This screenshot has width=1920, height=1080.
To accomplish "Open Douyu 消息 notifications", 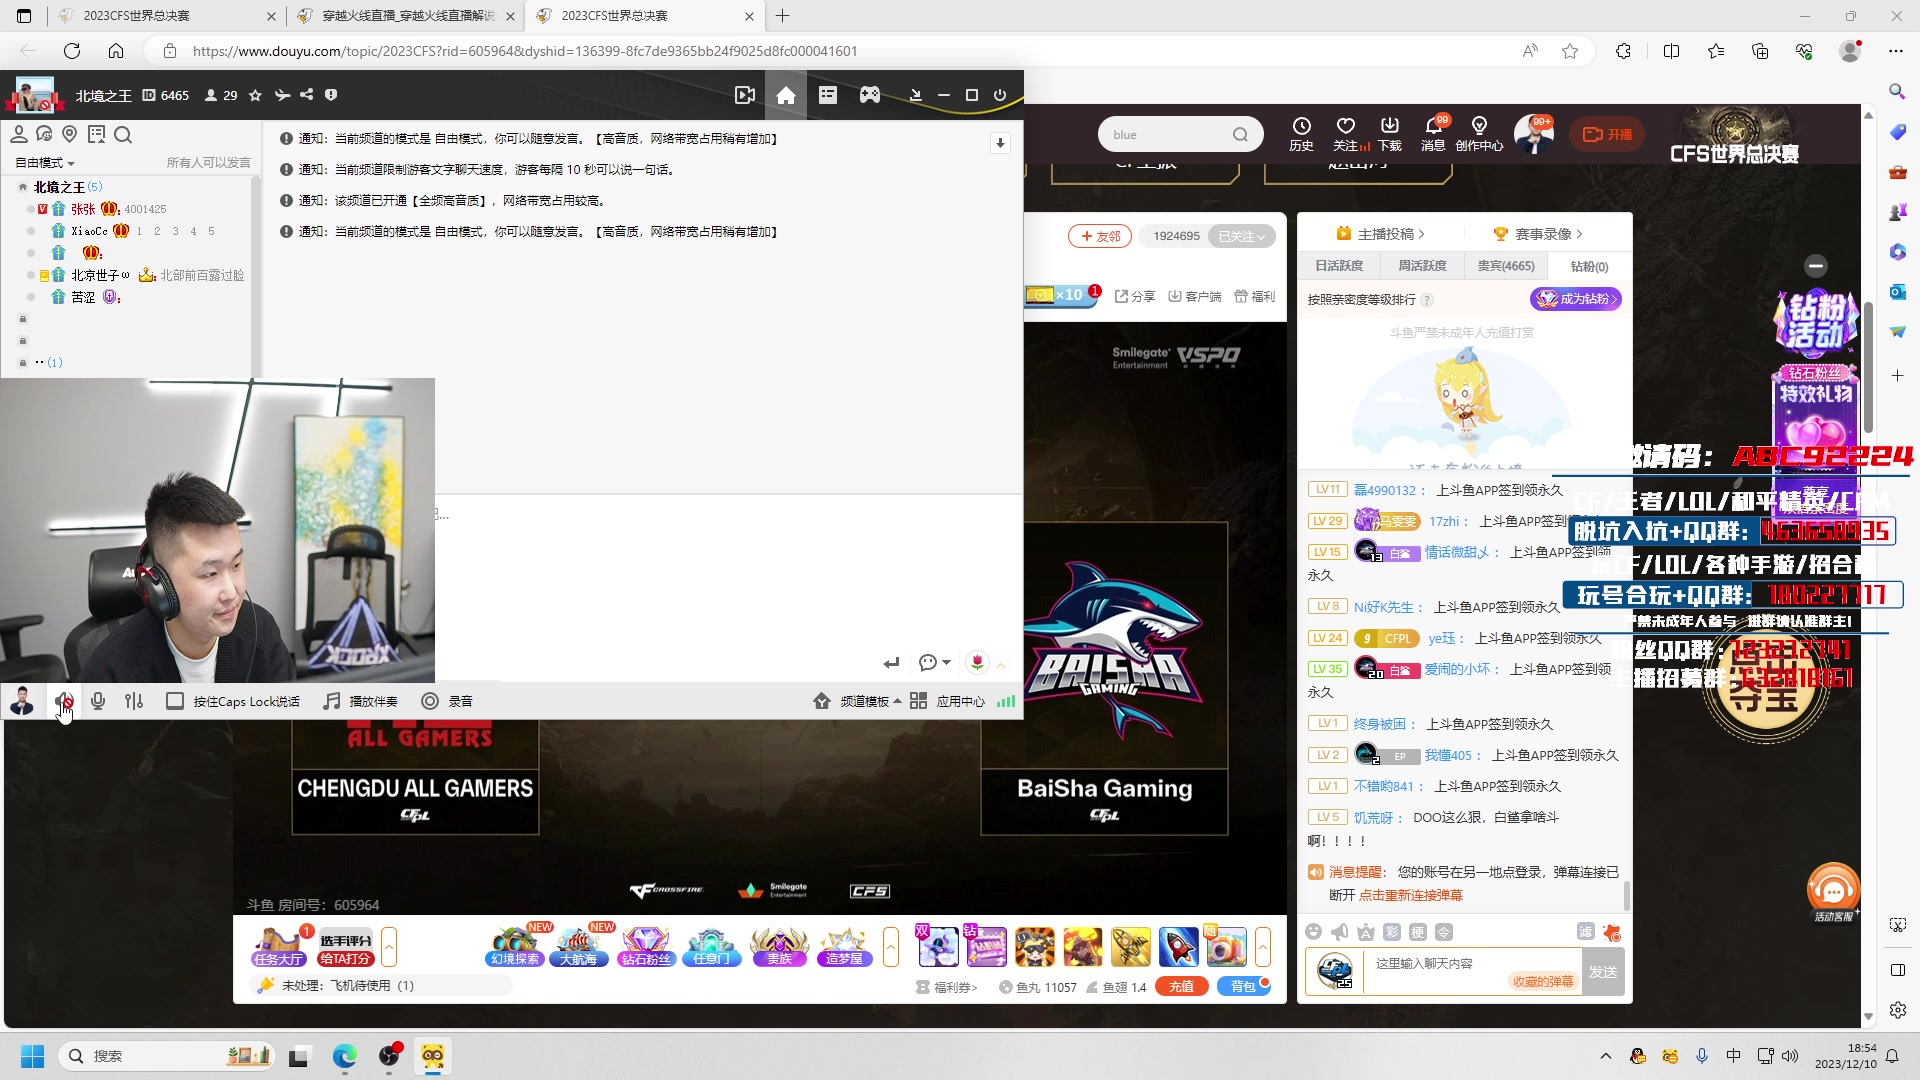I will coord(1433,134).
